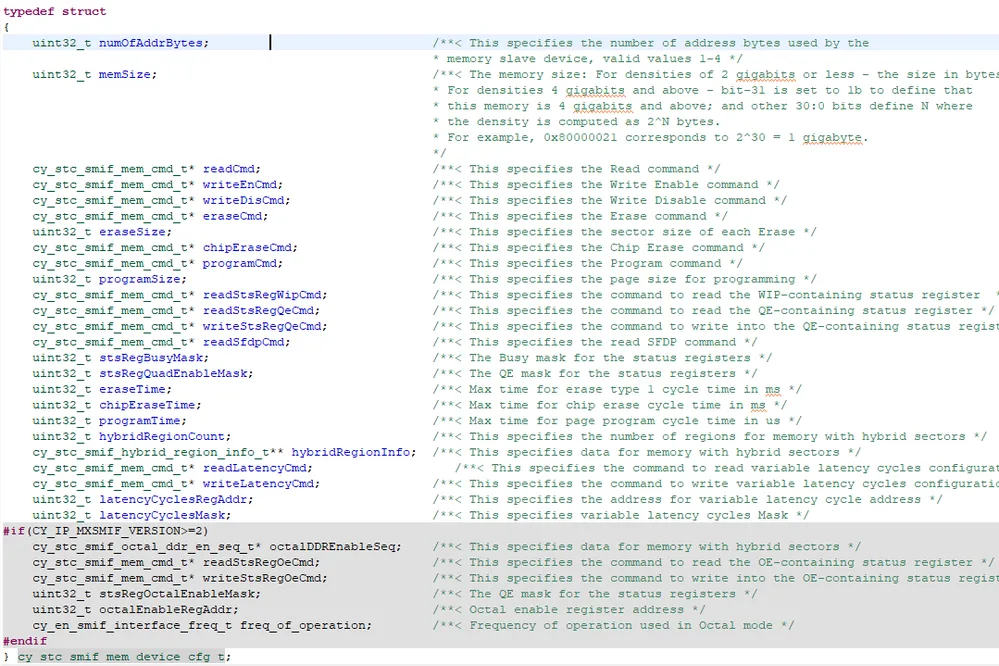
Task: Click the readSfdpCmd member
Action: 243,342
